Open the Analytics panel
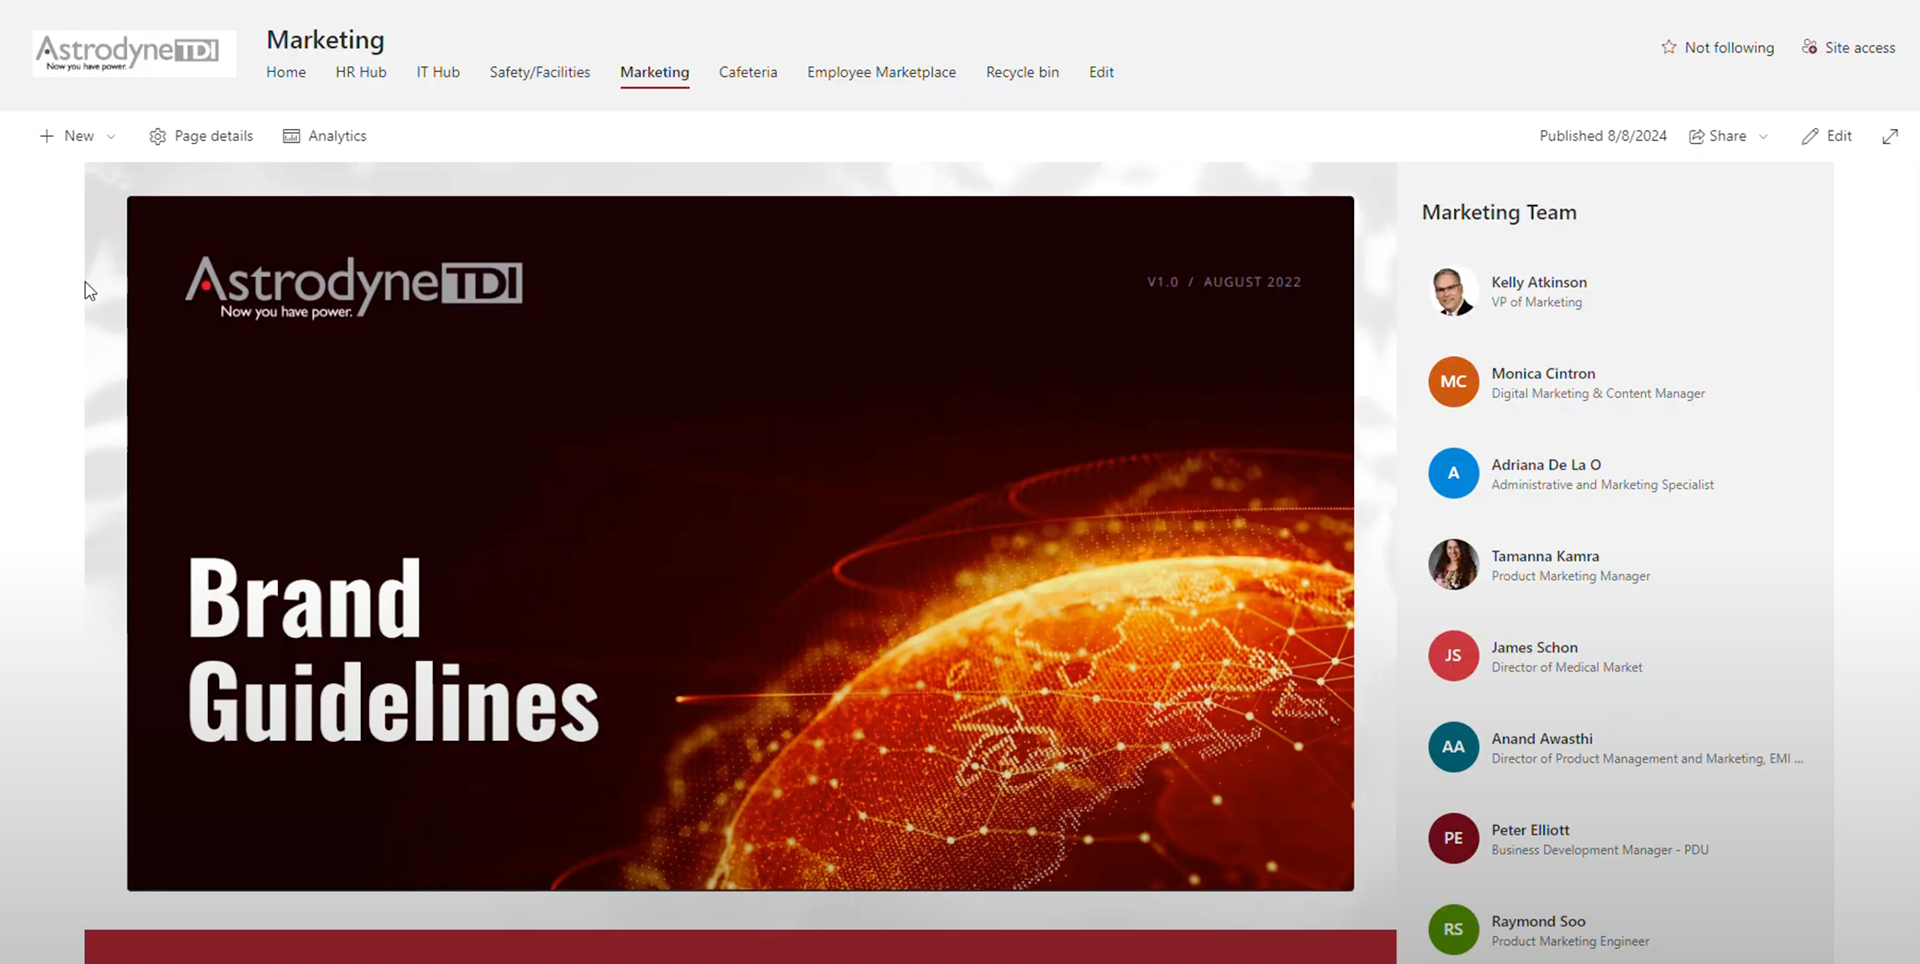 coord(324,136)
